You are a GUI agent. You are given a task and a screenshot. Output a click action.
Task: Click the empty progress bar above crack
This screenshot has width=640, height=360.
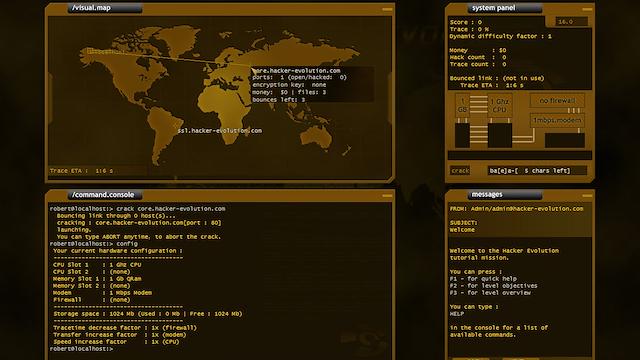point(520,155)
